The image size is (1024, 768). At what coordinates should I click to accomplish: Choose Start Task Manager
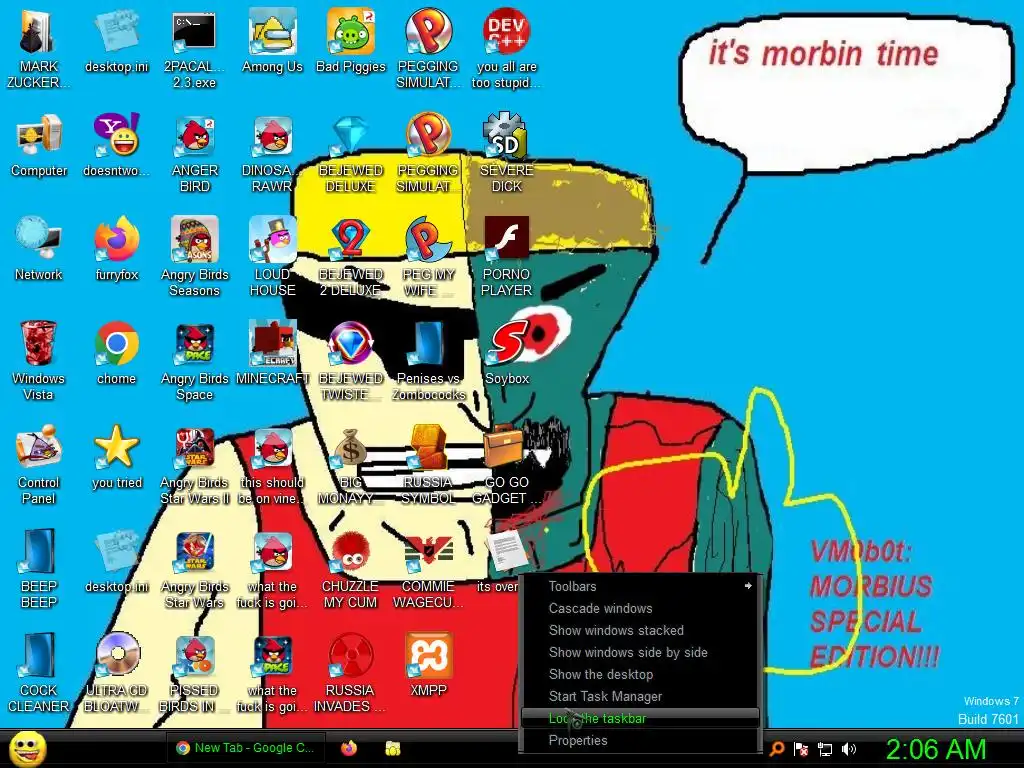pyautogui.click(x=640, y=696)
